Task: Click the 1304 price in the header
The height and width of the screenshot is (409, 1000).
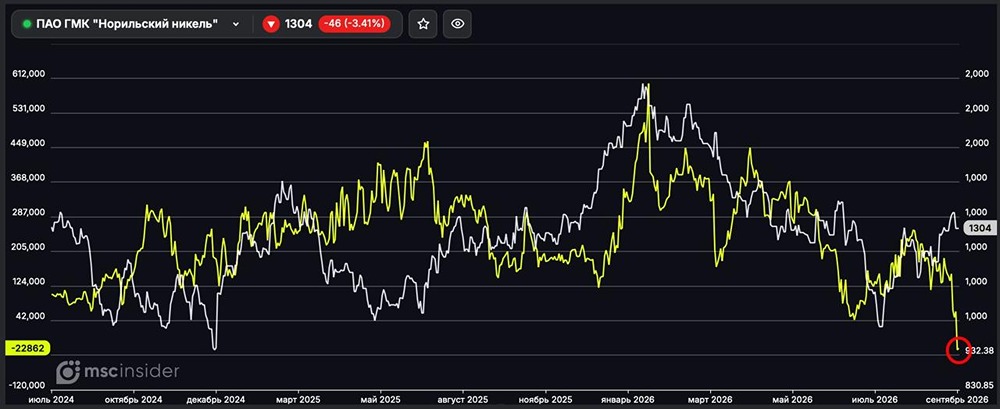Action: click(298, 24)
